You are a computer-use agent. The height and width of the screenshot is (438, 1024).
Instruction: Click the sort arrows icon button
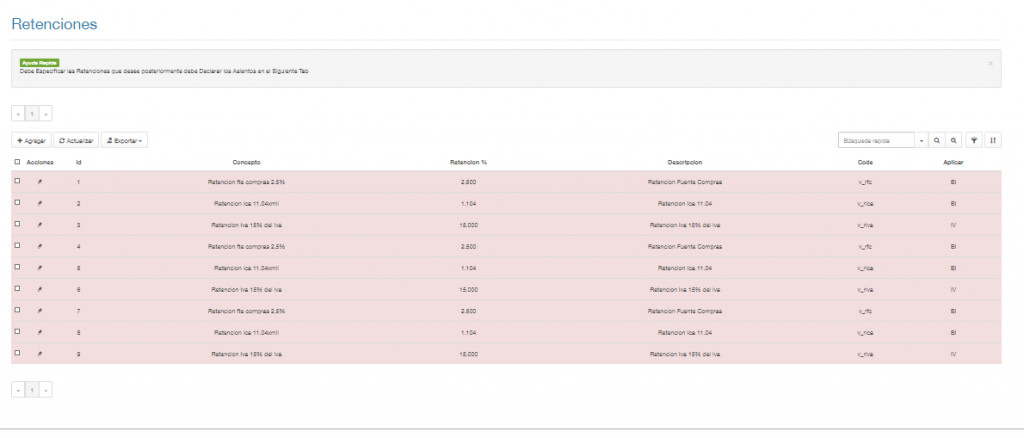pos(993,141)
